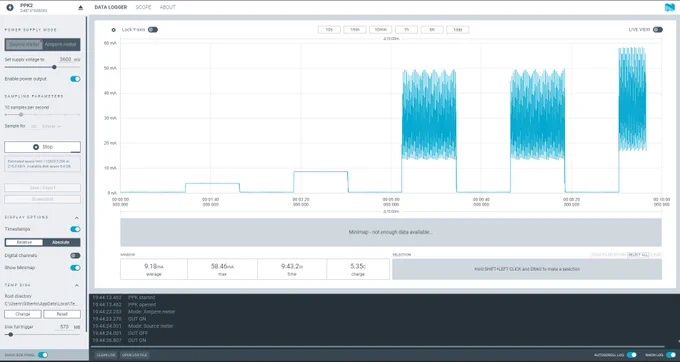Viewport: 680px width, 362px height.
Task: Click the Screenshot button
Action: point(42,199)
